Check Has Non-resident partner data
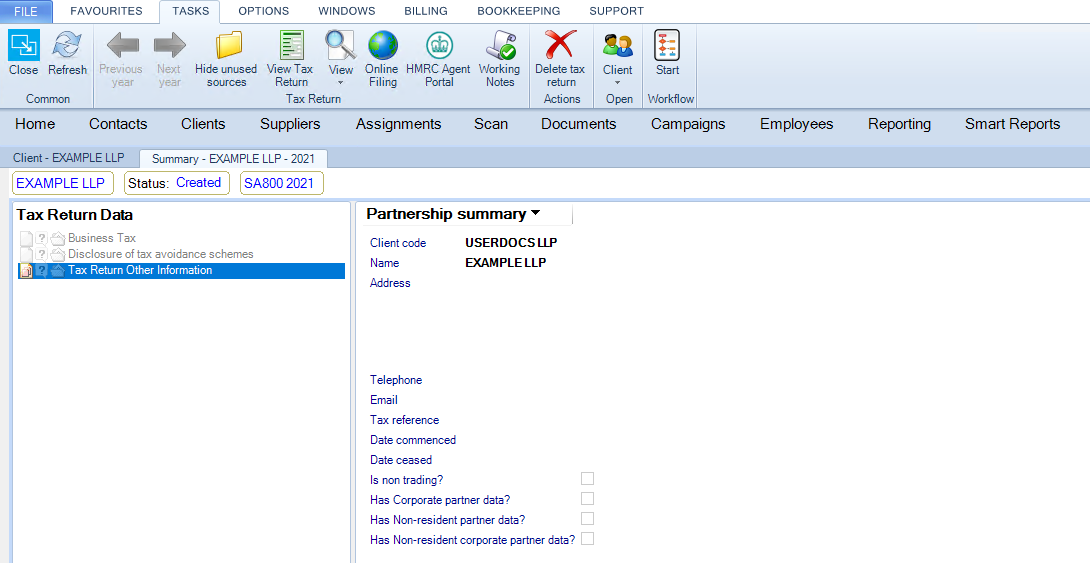Image resolution: width=1090 pixels, height=563 pixels. pyautogui.click(x=587, y=519)
